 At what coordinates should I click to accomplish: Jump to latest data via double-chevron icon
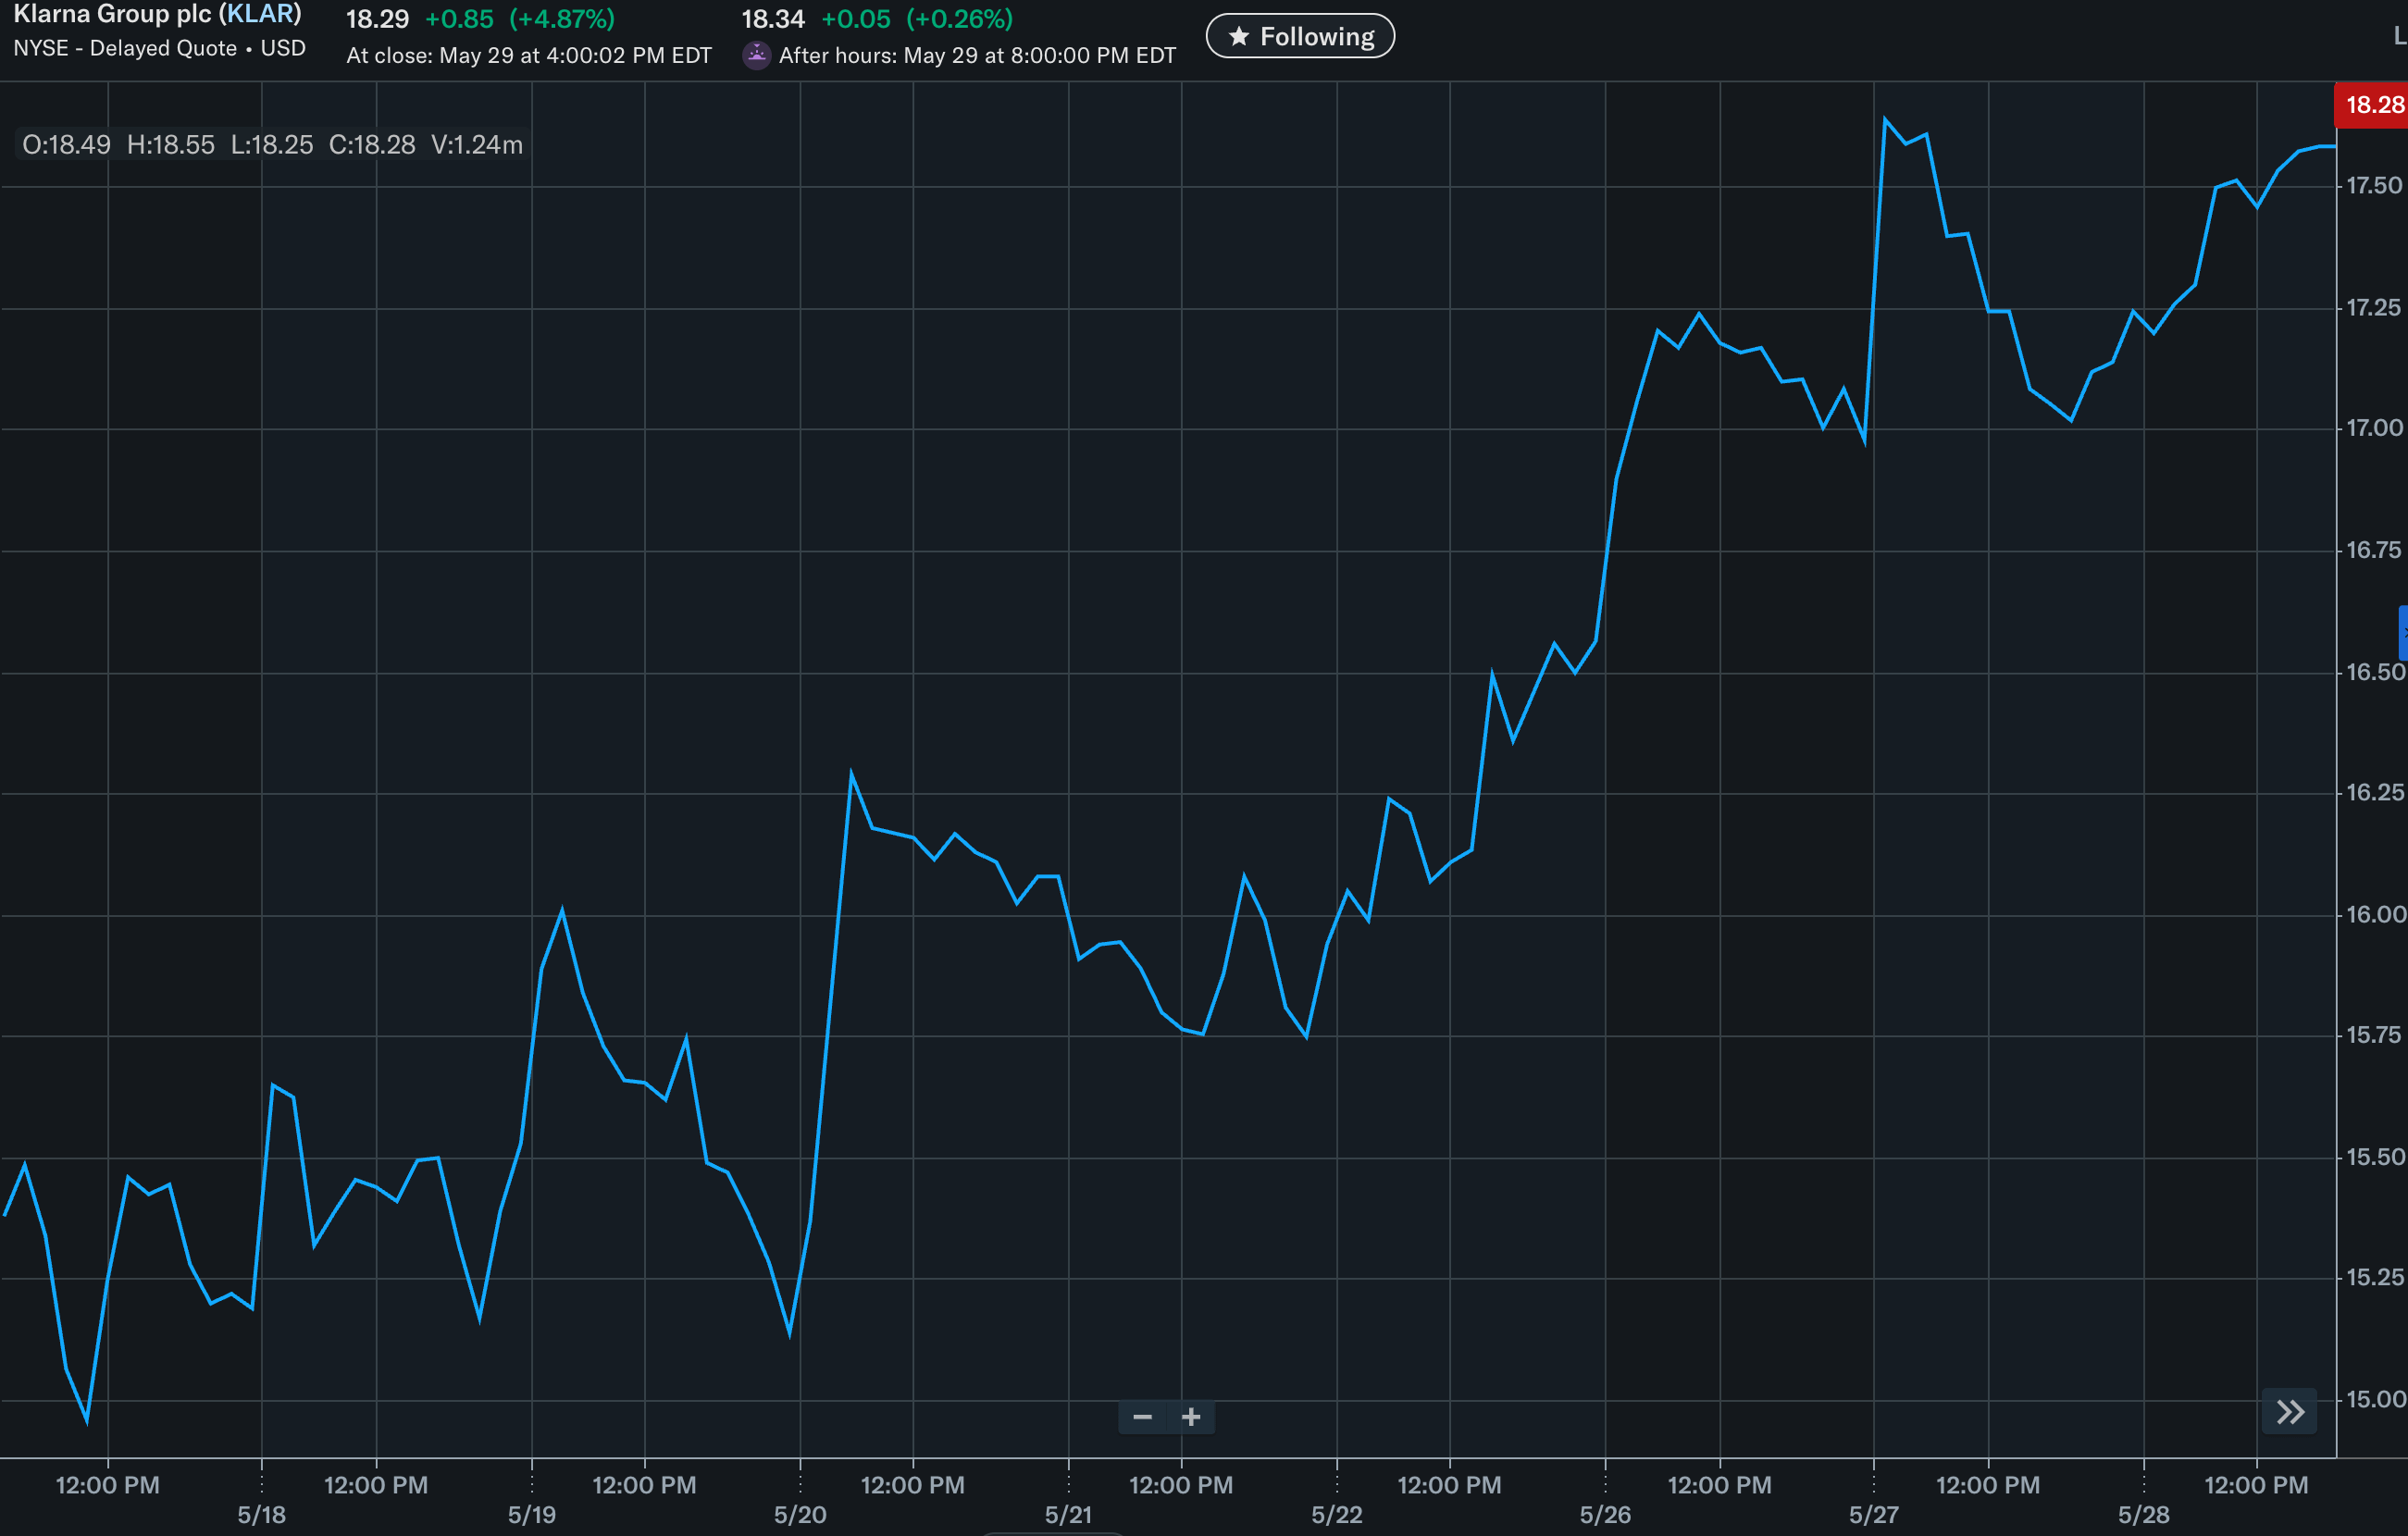click(x=2290, y=1412)
